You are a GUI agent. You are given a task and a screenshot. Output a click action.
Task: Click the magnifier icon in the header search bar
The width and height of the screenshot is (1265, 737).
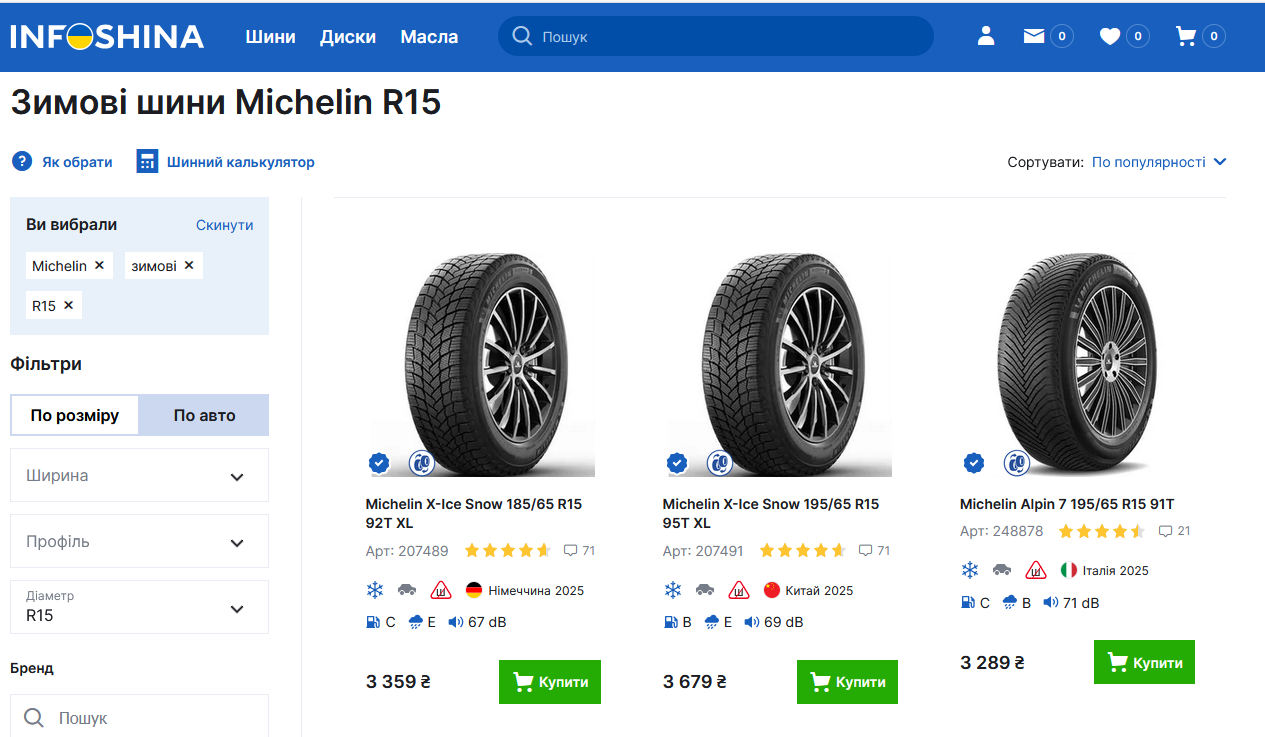pos(522,36)
